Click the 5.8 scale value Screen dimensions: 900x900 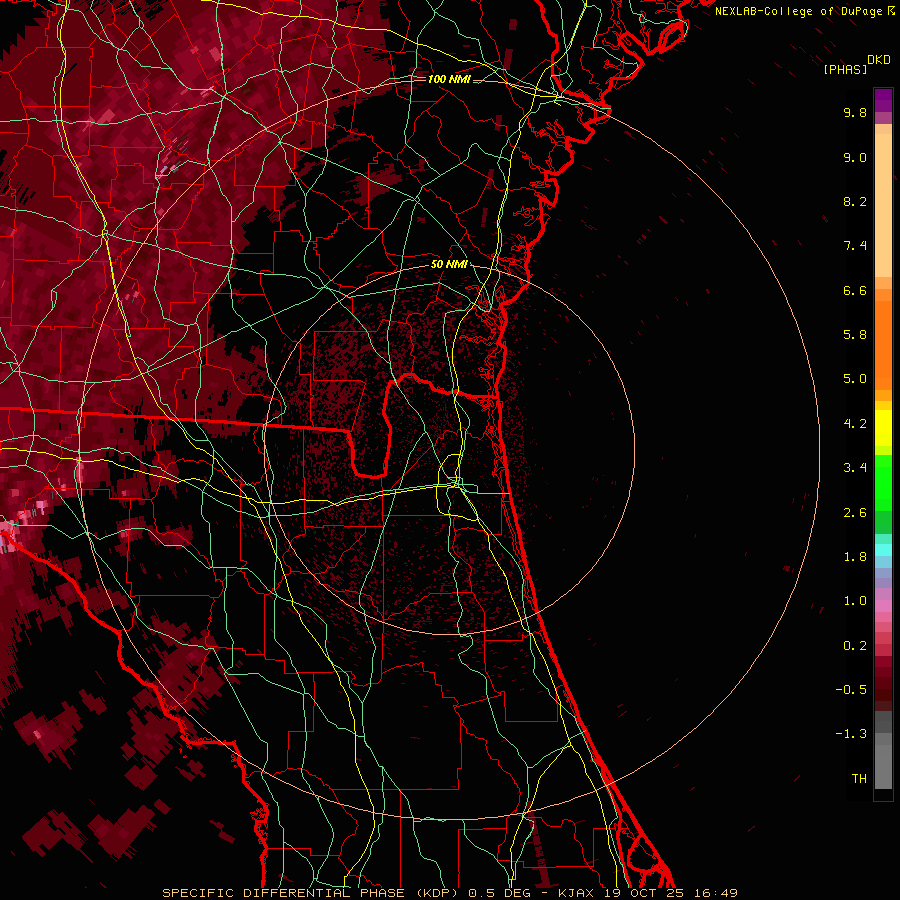pos(855,335)
